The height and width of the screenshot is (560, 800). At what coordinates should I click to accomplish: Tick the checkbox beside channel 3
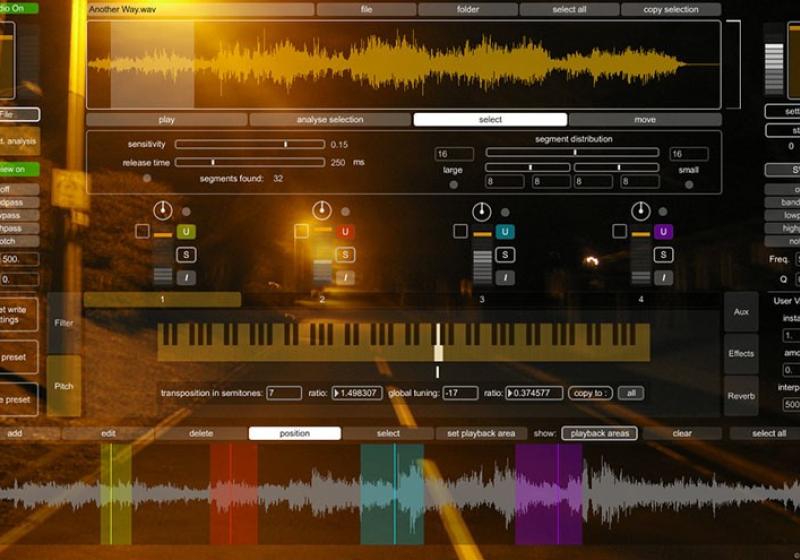tap(460, 231)
